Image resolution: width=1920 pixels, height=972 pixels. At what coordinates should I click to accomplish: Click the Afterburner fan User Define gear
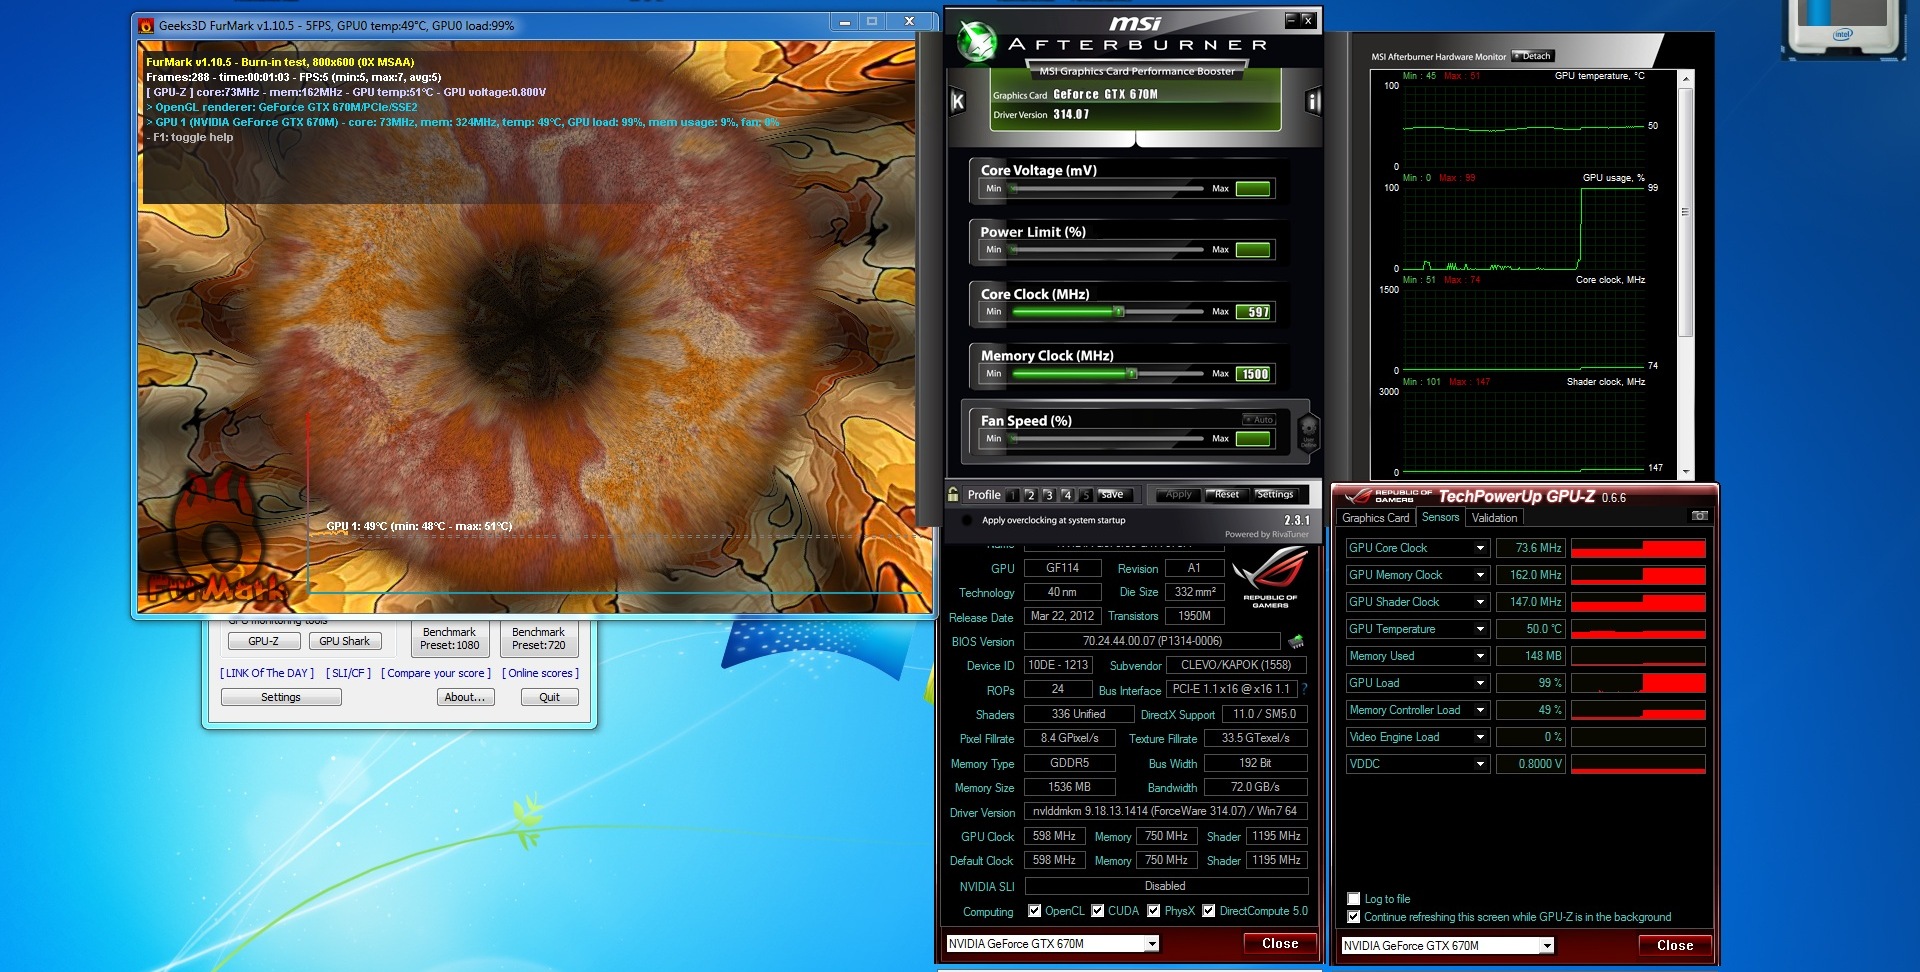click(x=1308, y=434)
